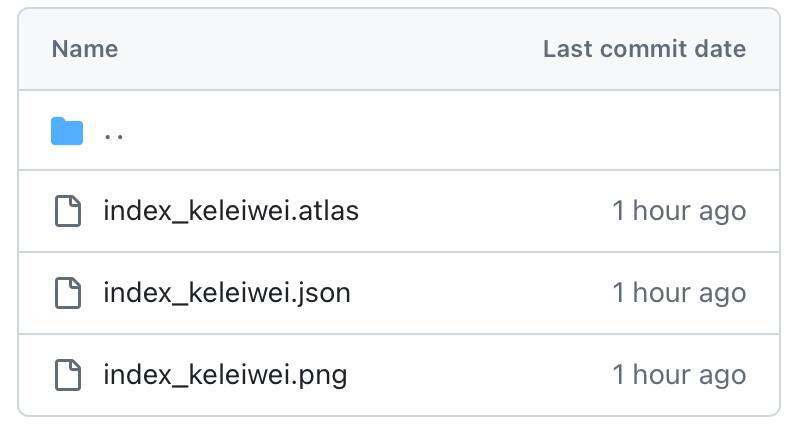Click the file icon beside index_keleiwei.atlas

67,211
